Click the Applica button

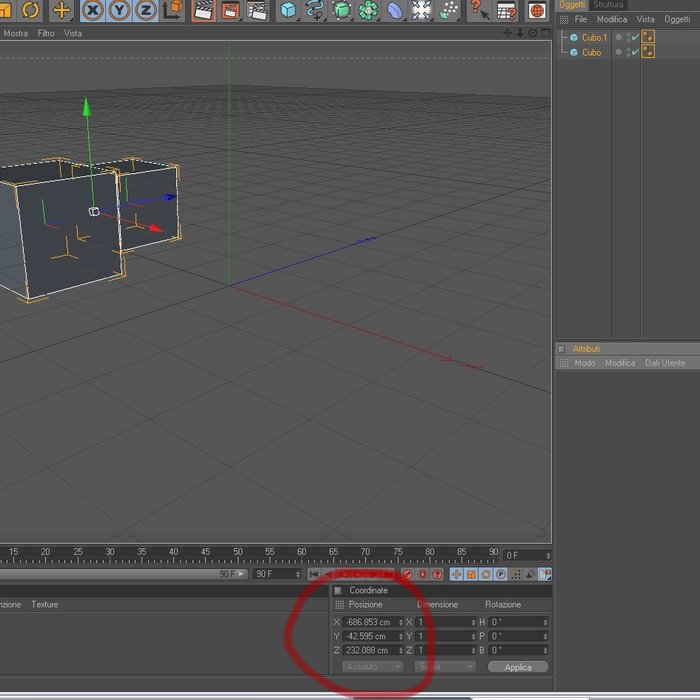518,667
